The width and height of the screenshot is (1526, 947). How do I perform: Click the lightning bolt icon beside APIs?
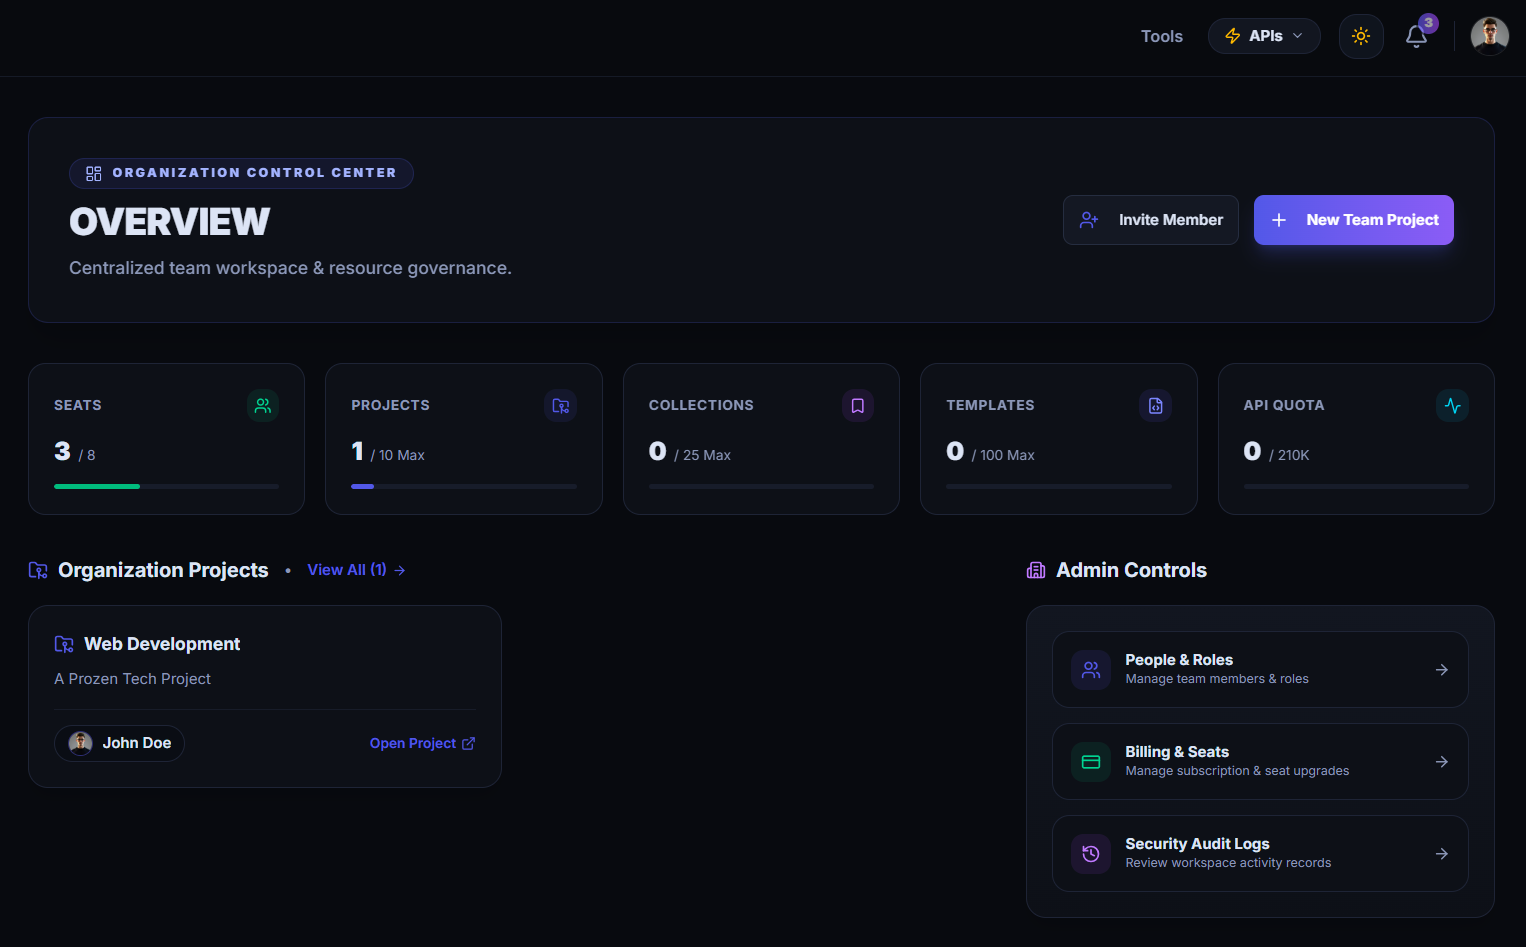coord(1233,36)
